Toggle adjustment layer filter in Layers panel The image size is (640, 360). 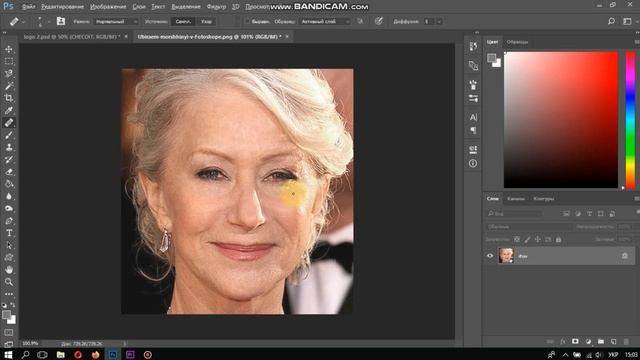(x=578, y=213)
